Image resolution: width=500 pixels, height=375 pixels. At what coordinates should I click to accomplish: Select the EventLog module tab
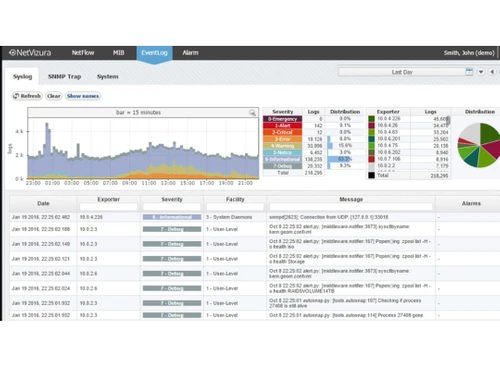click(154, 53)
